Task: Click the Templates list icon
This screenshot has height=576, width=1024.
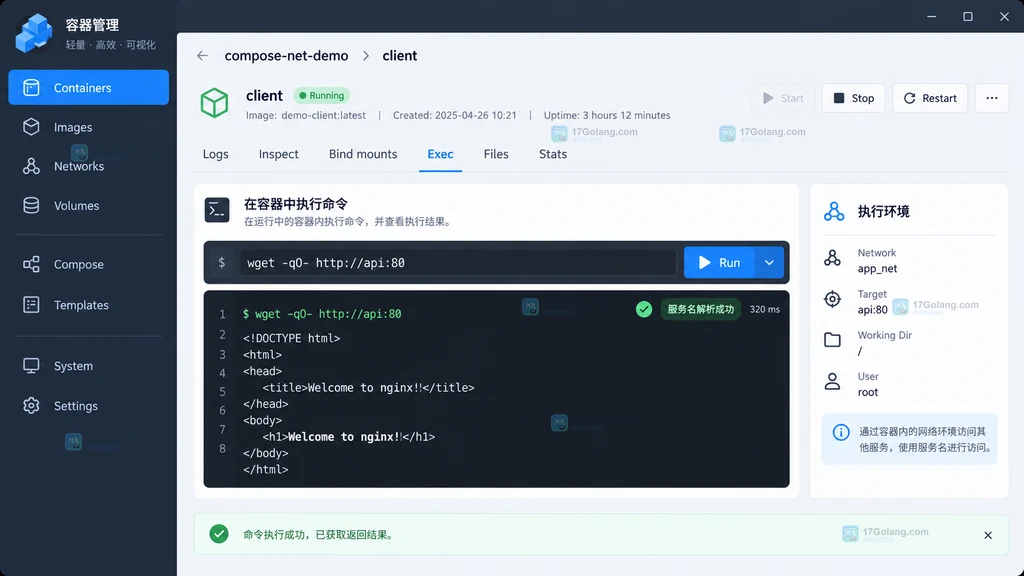Action: point(31,305)
